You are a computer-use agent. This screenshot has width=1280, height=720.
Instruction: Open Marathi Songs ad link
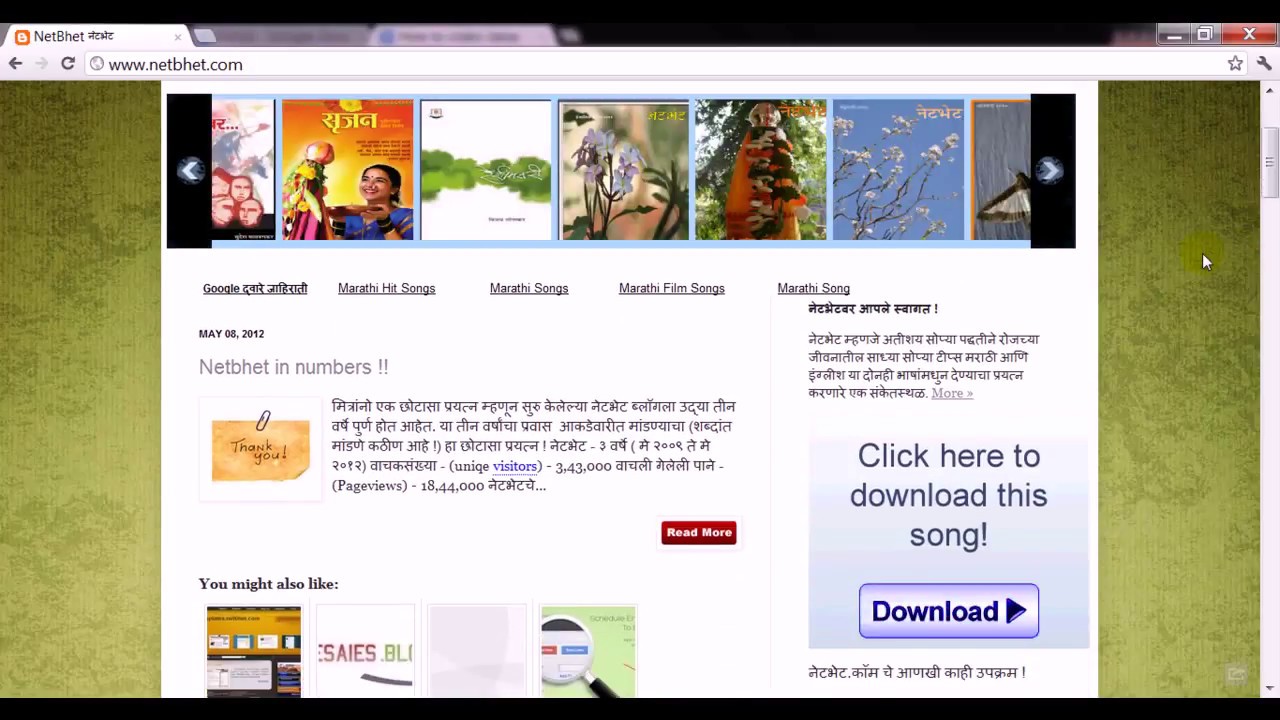(x=529, y=288)
